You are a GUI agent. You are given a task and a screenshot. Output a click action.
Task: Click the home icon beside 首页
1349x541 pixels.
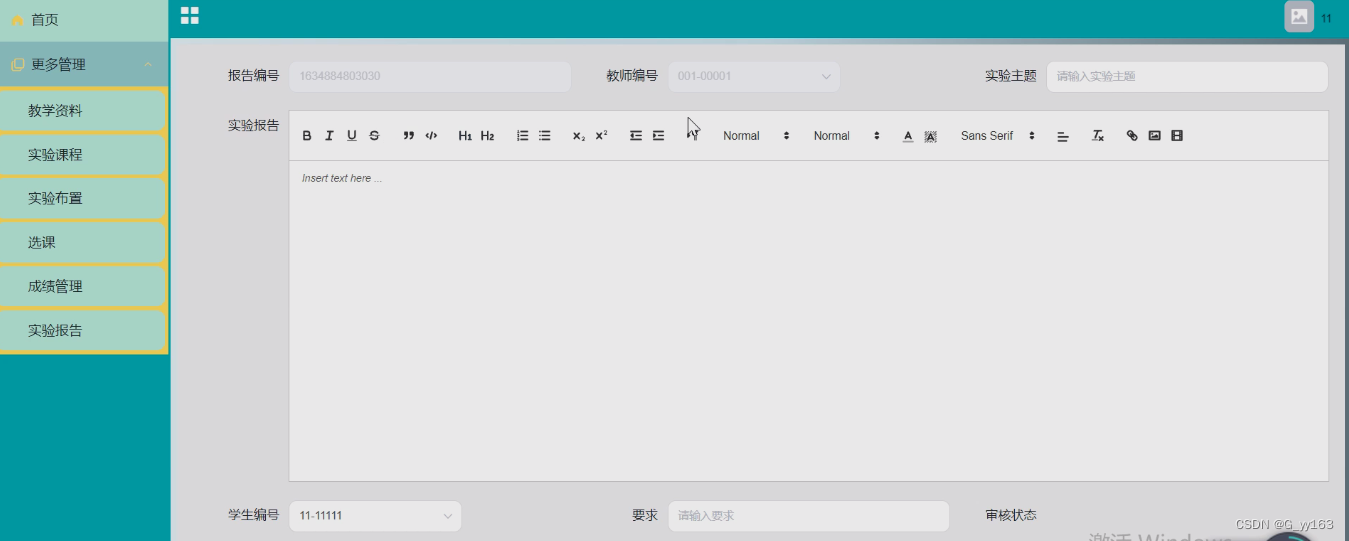click(17, 20)
